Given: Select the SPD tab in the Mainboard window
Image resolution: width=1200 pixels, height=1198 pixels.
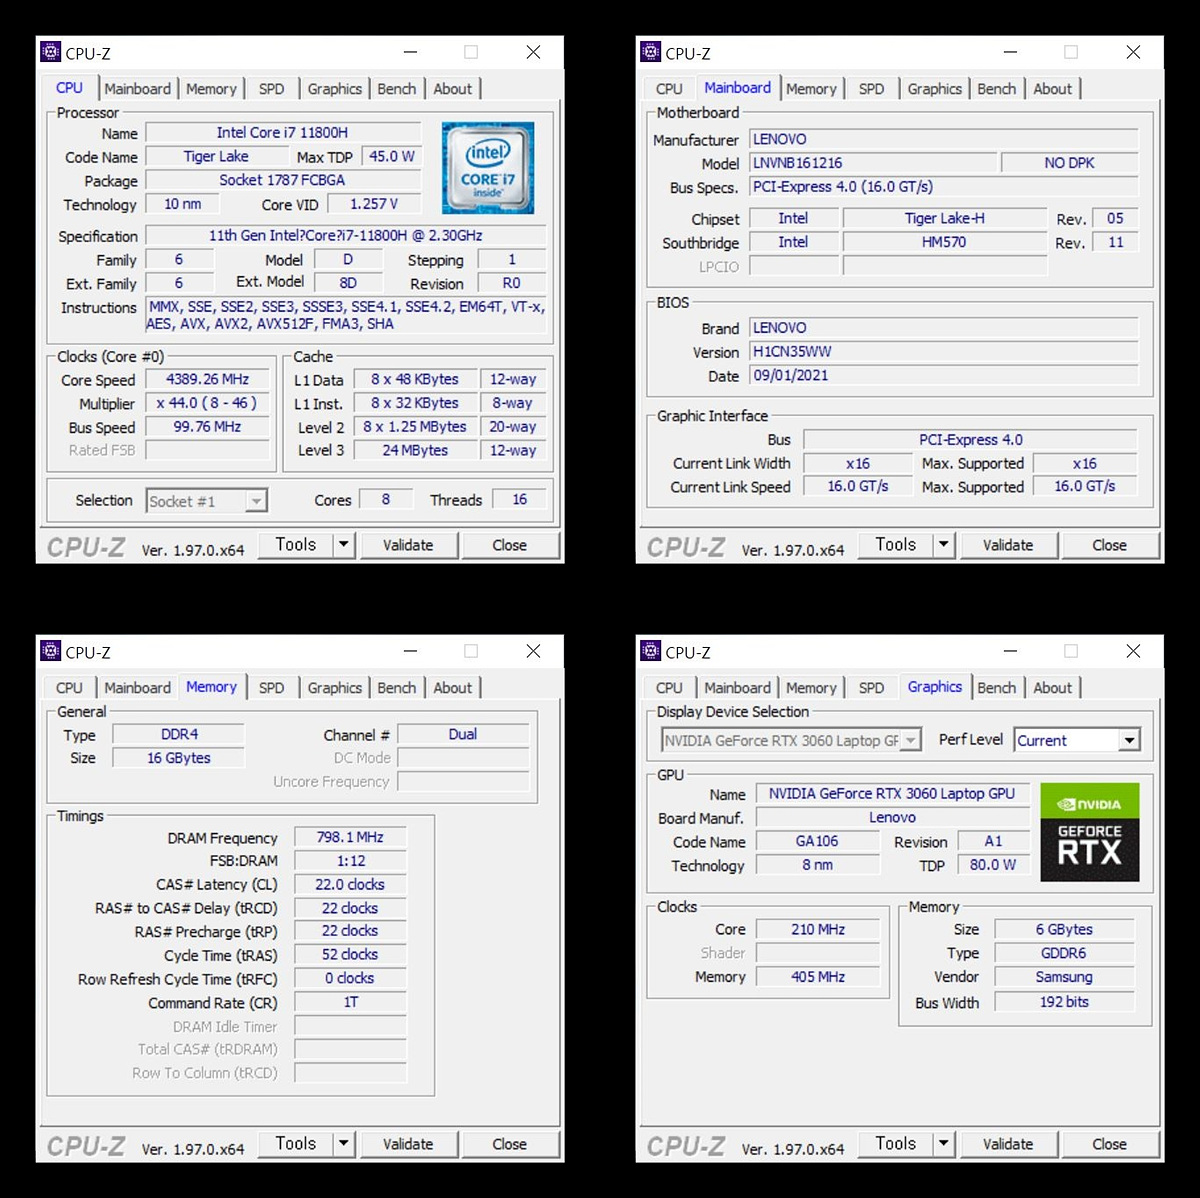Looking at the screenshot, I should pos(871,89).
